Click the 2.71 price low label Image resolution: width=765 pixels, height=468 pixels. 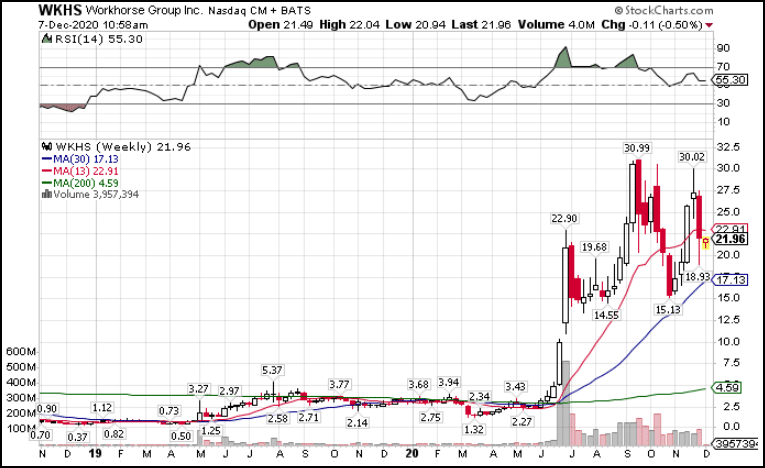308,417
